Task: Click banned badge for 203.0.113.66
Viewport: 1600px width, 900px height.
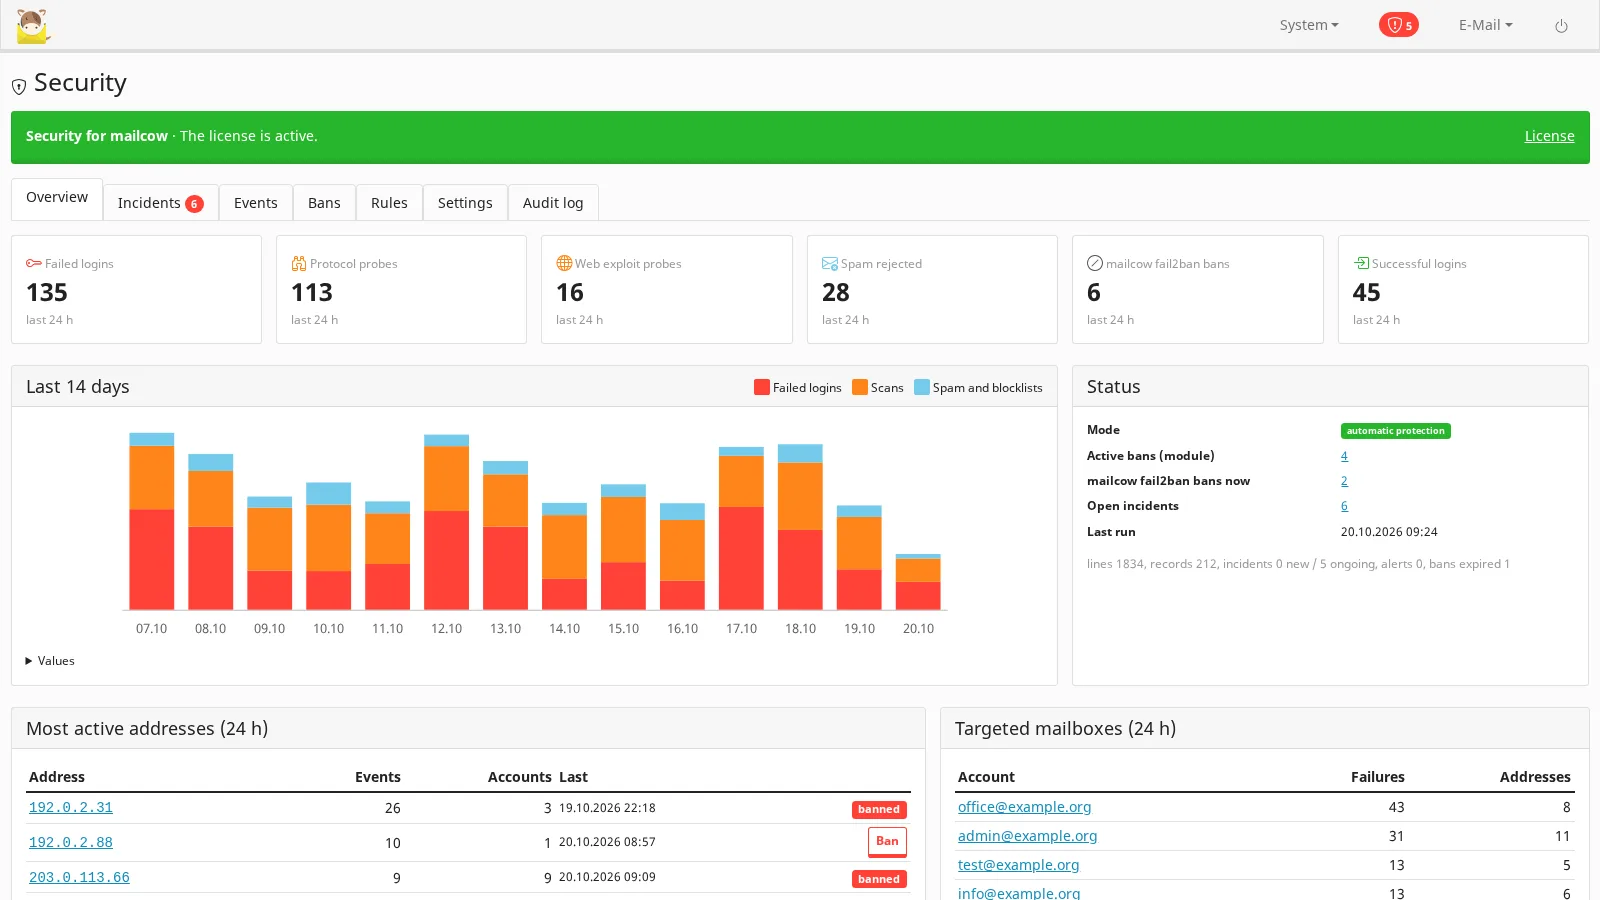Action: [x=879, y=880]
